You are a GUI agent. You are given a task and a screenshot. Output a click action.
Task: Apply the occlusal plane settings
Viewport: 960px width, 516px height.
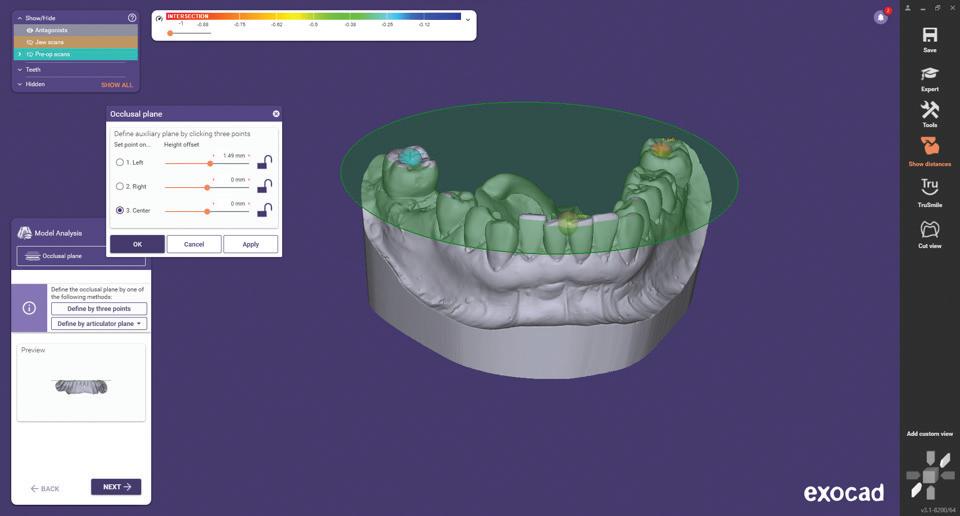(250, 244)
